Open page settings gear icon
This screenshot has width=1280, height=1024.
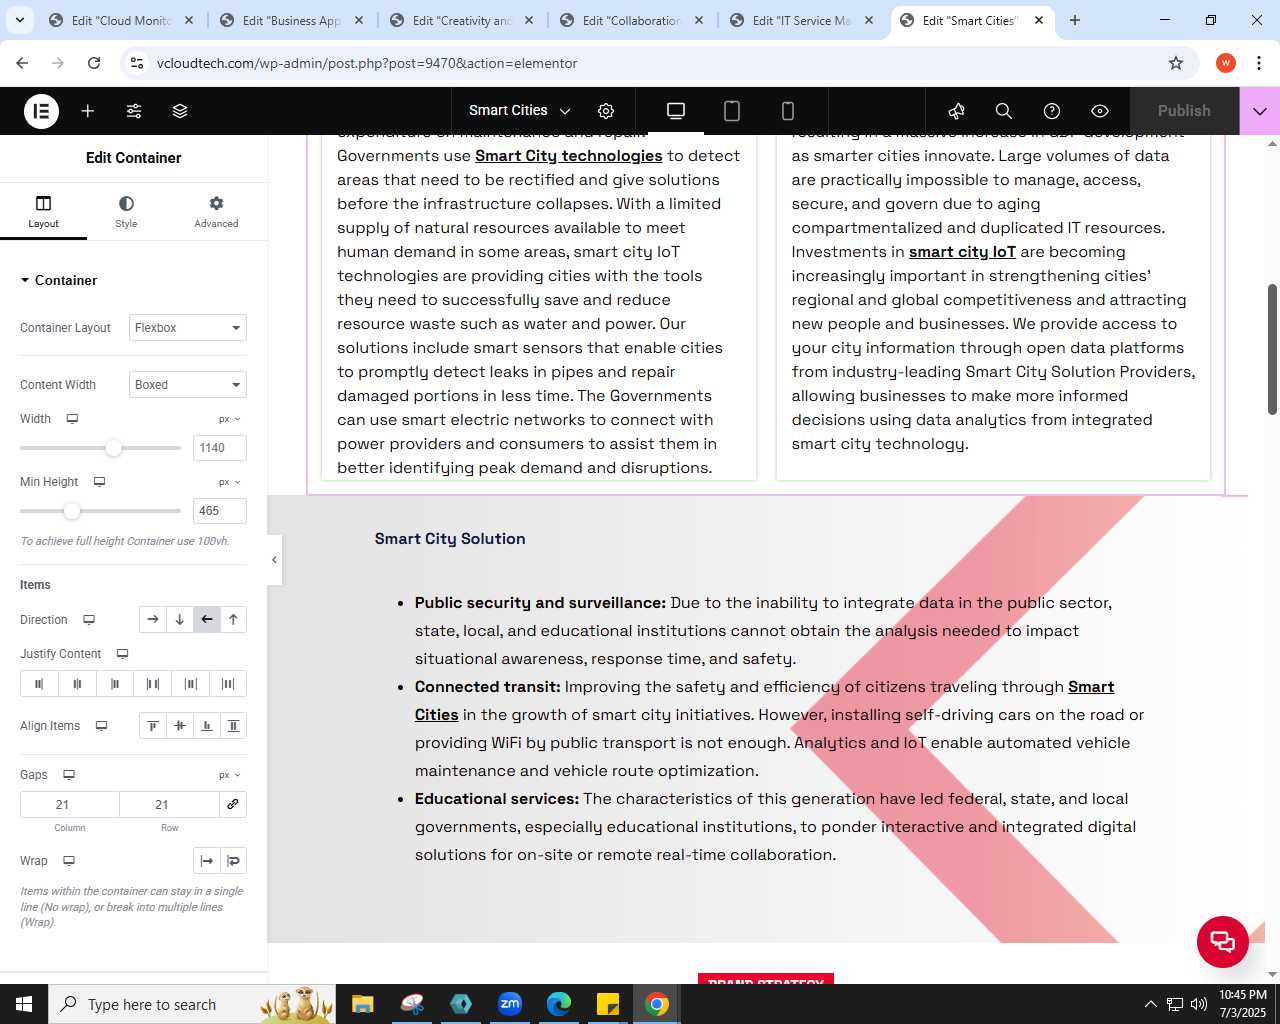[x=606, y=111]
